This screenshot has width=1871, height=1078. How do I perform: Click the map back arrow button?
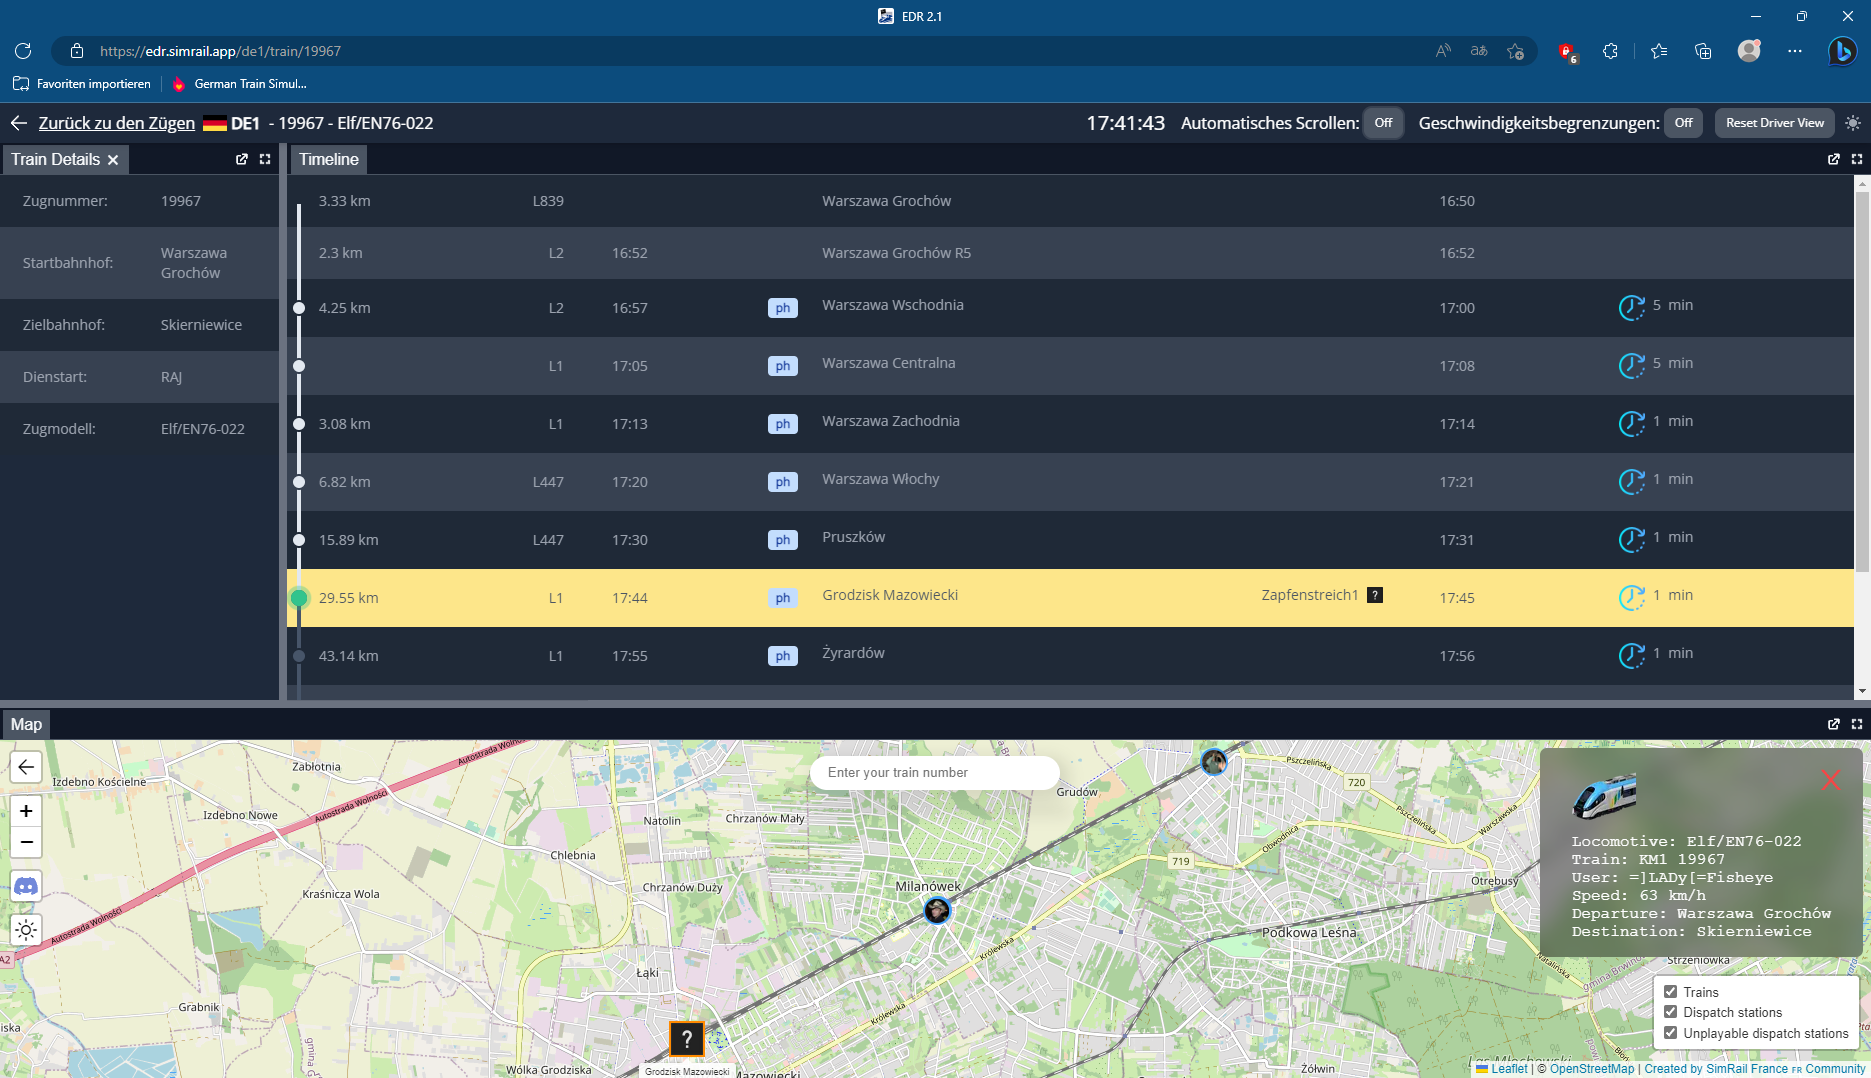pyautogui.click(x=26, y=767)
